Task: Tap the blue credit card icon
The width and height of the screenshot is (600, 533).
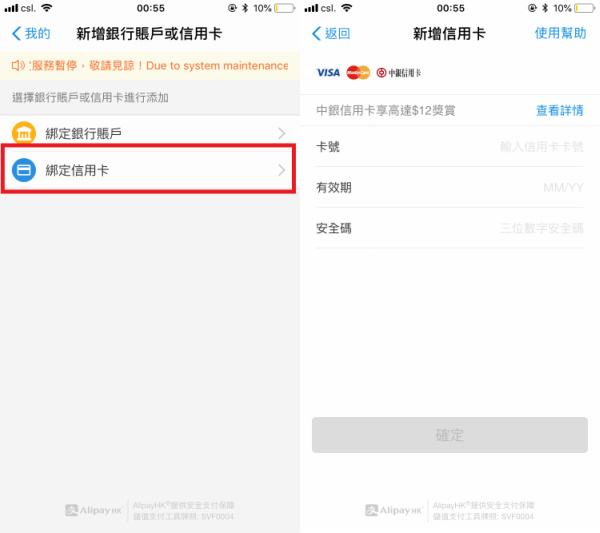Action: [x=24, y=170]
